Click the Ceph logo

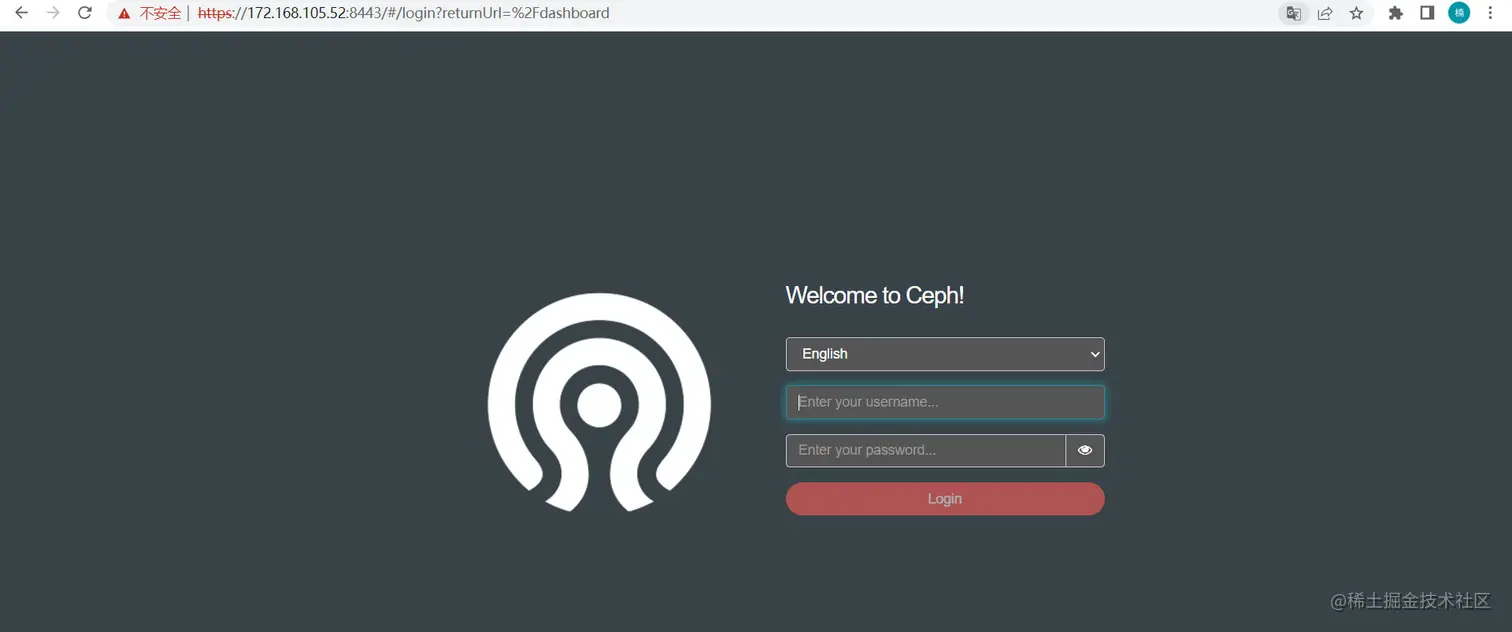coord(599,402)
